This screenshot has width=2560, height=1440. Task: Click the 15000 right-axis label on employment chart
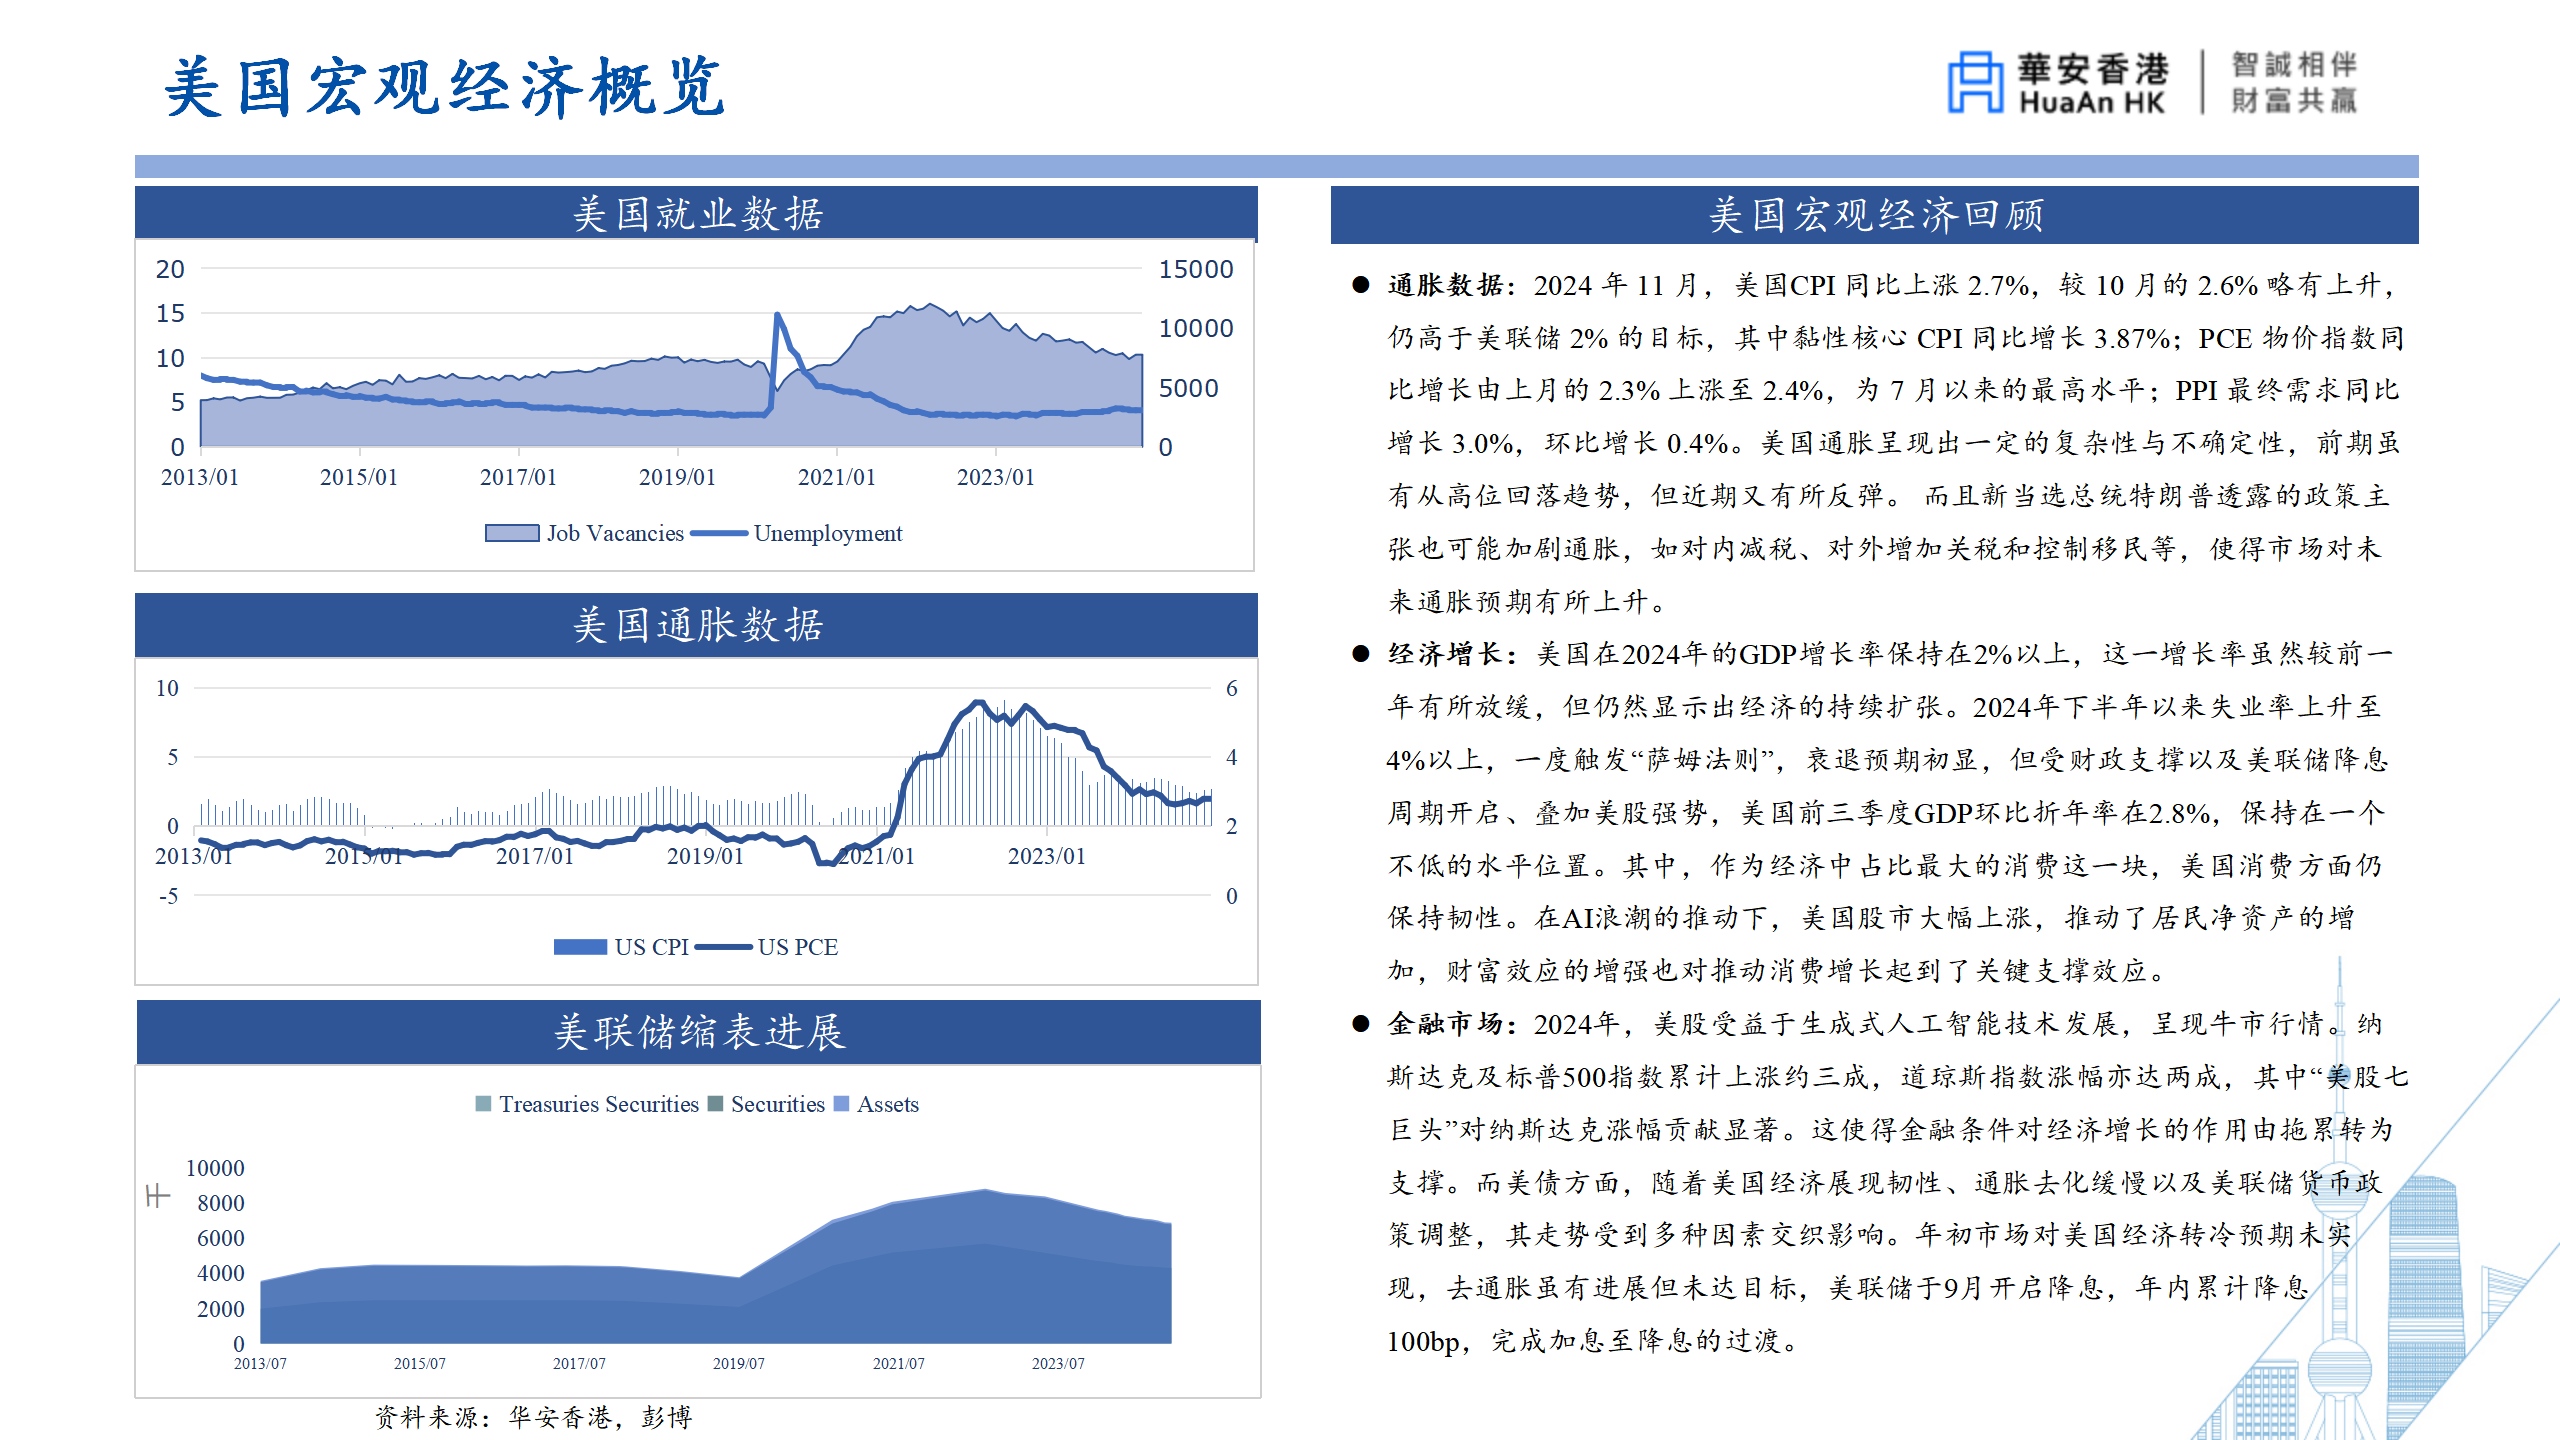1196,269
